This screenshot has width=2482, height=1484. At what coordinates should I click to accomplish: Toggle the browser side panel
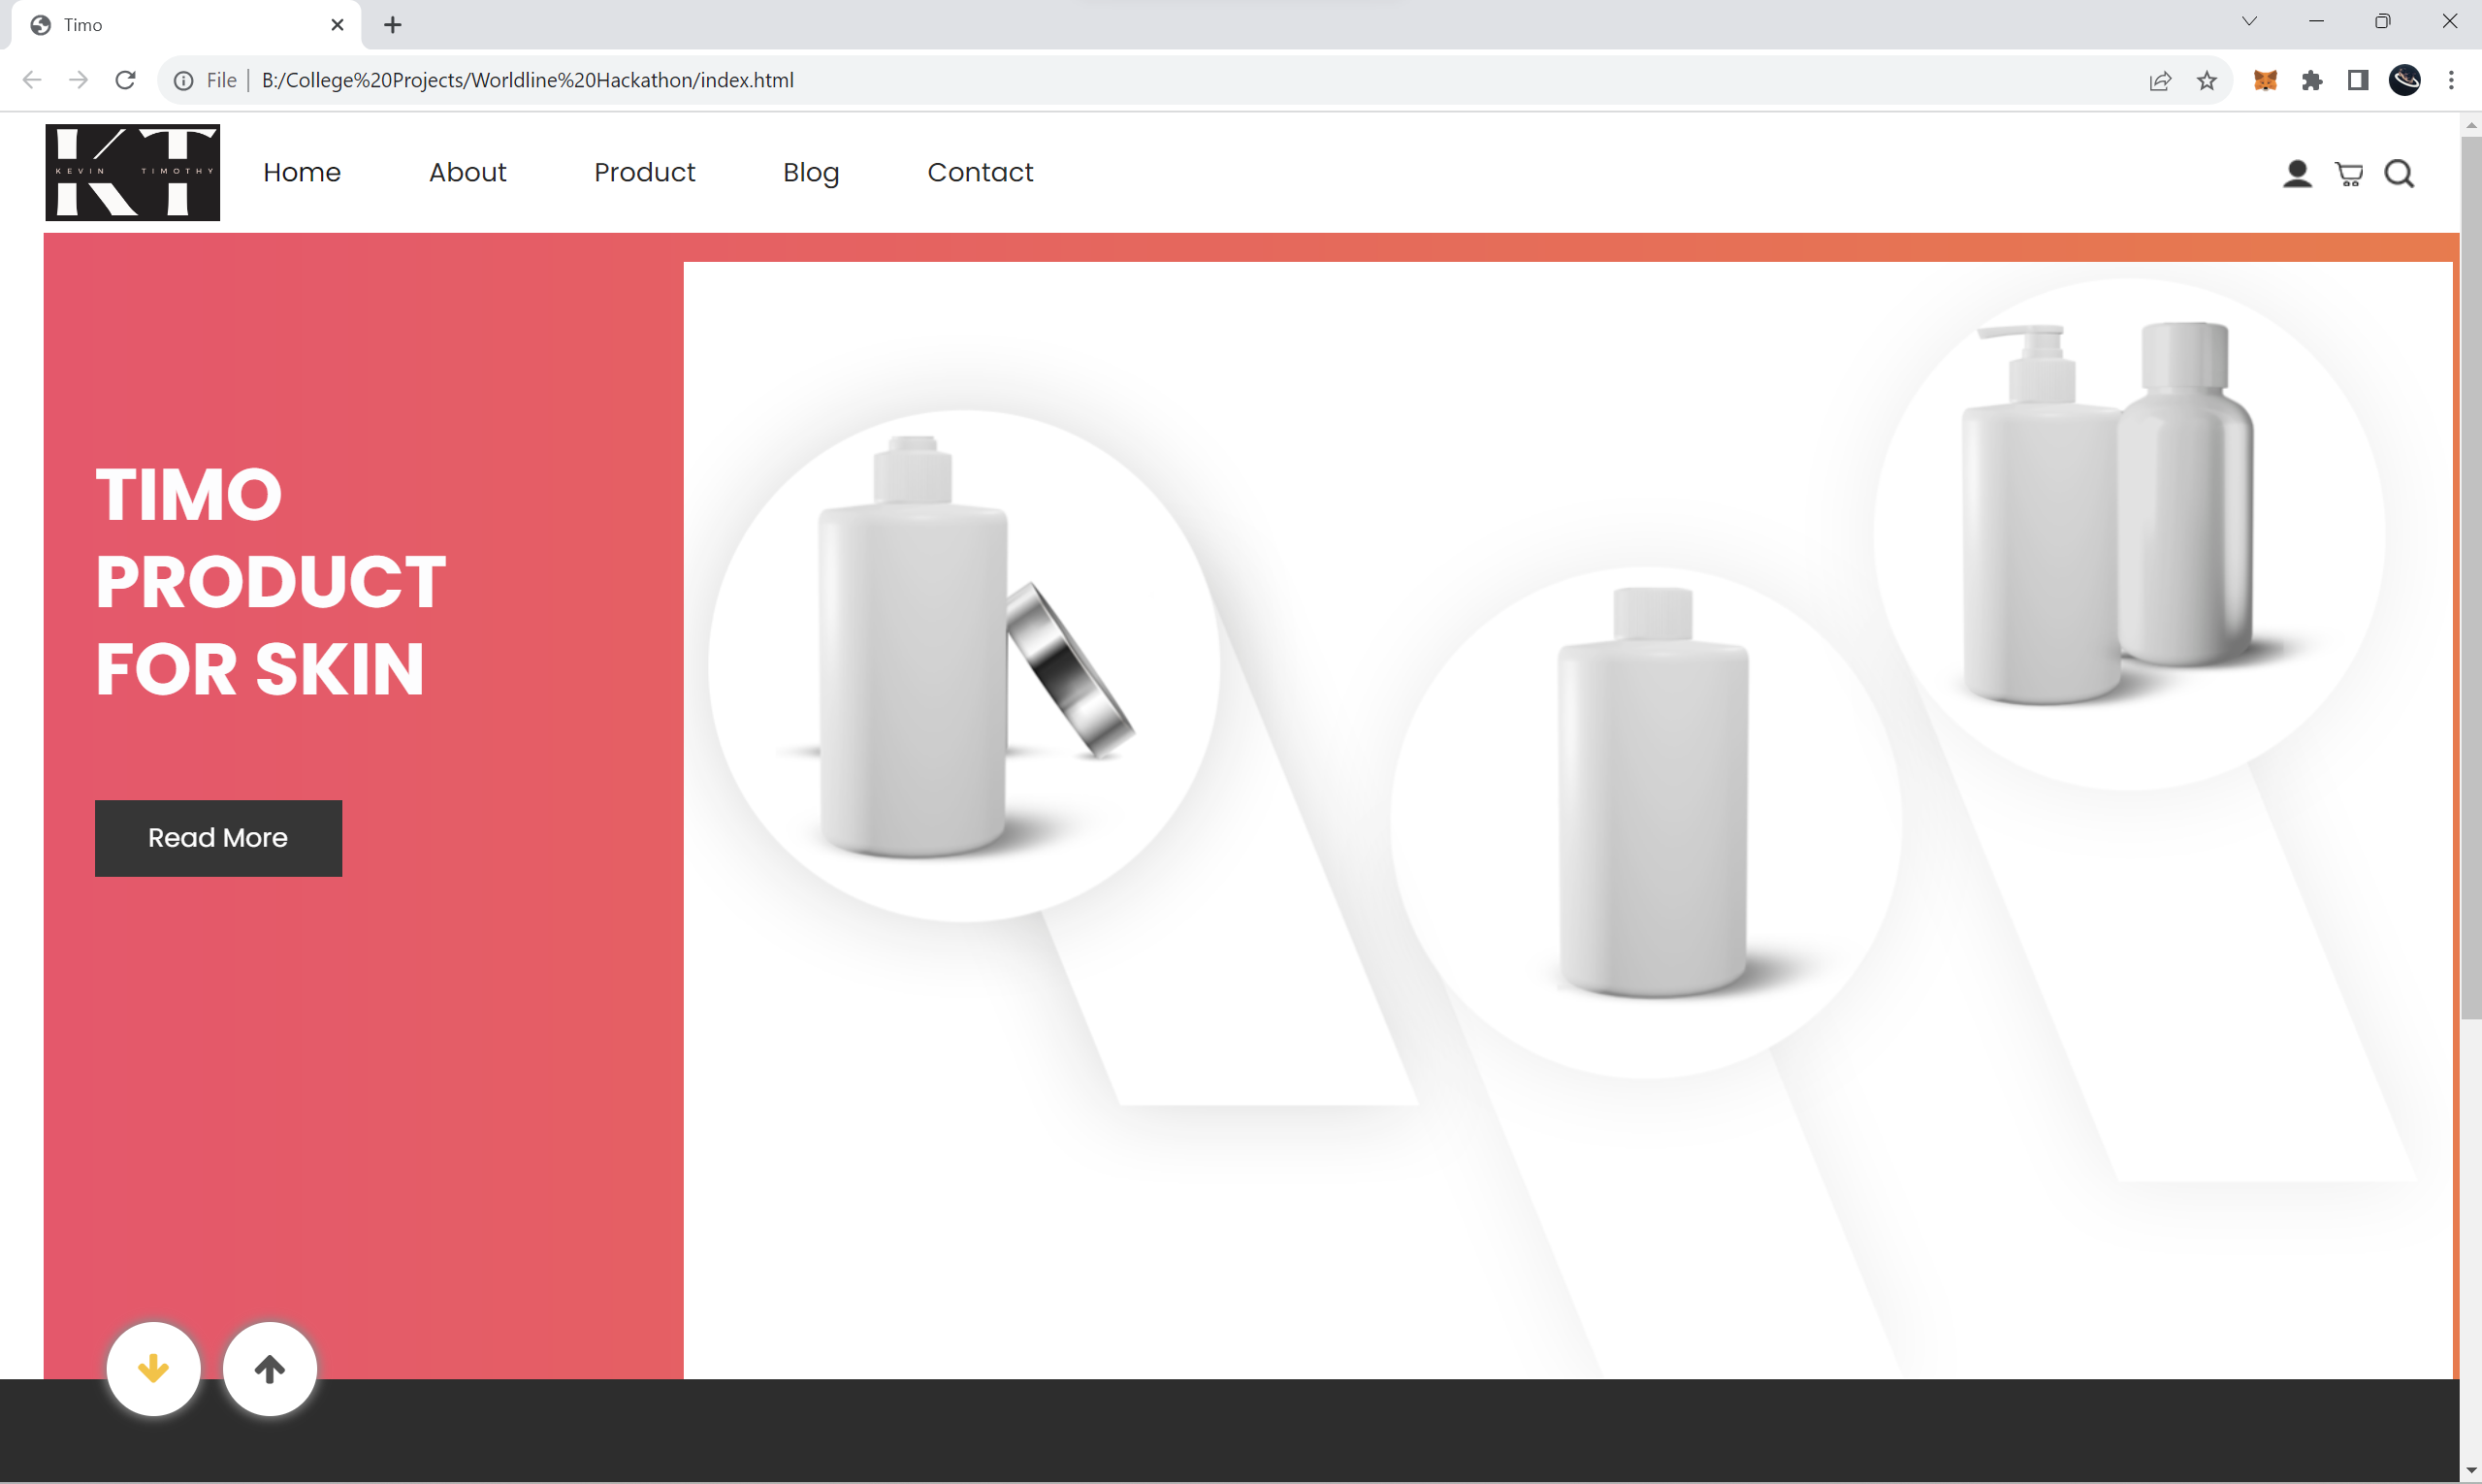[2358, 80]
